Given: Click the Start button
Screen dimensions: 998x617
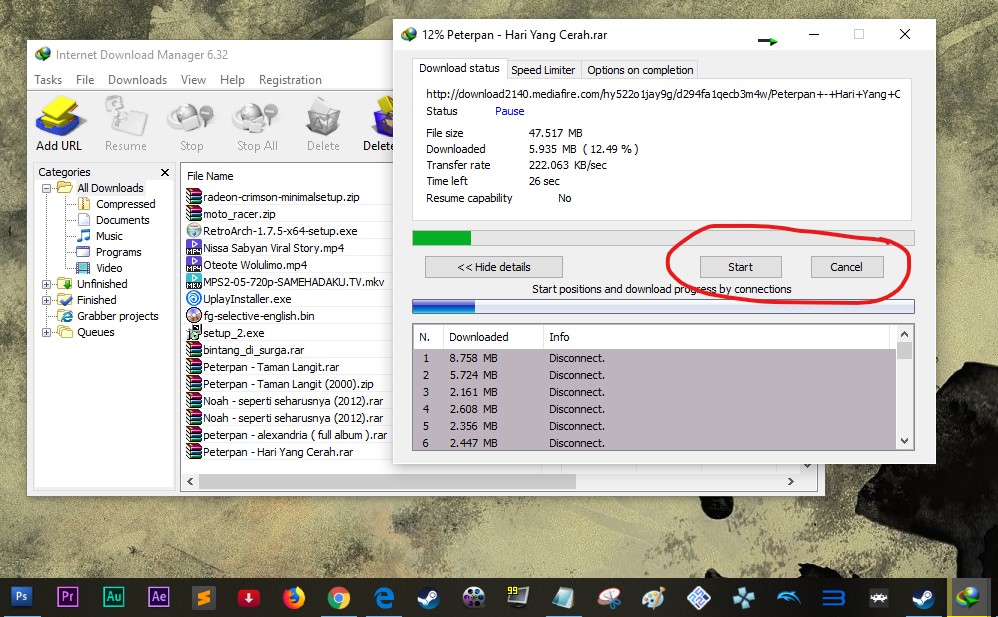Looking at the screenshot, I should (740, 267).
